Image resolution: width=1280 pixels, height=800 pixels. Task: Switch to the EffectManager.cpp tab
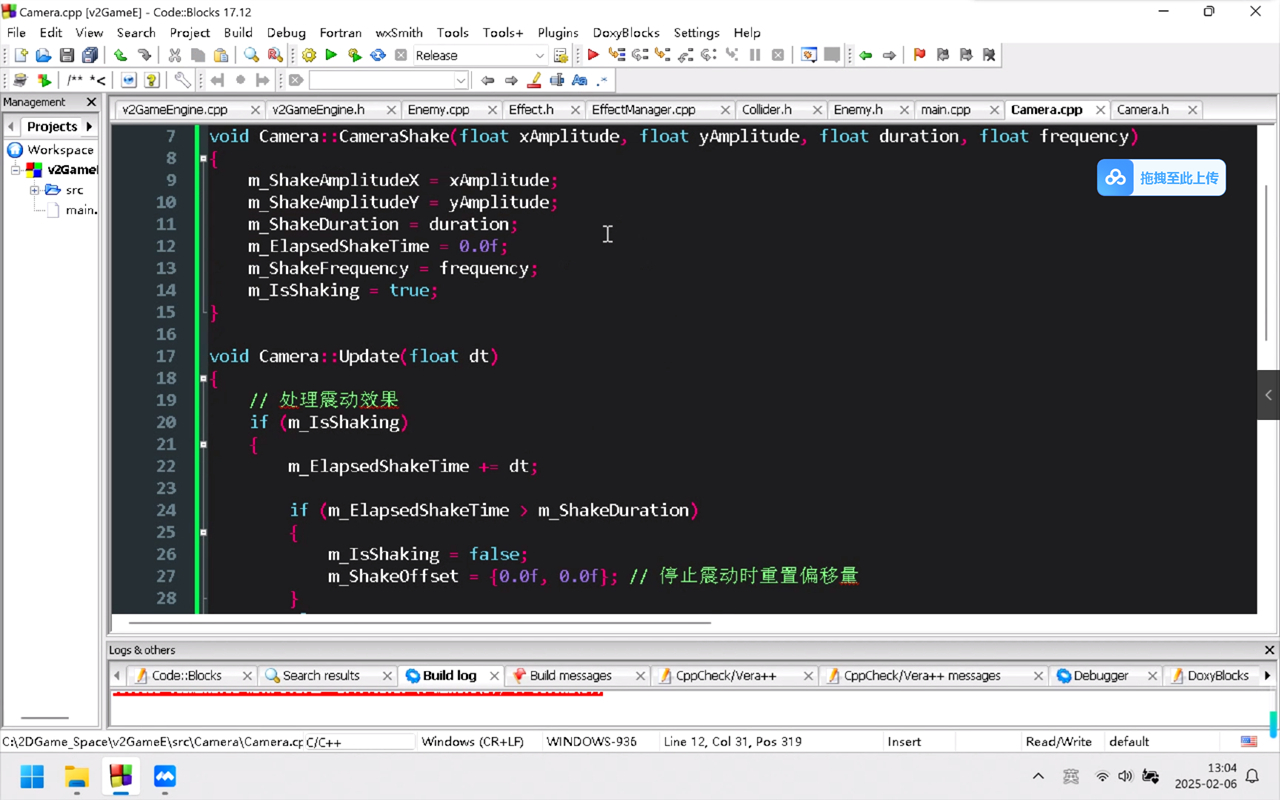(x=643, y=110)
